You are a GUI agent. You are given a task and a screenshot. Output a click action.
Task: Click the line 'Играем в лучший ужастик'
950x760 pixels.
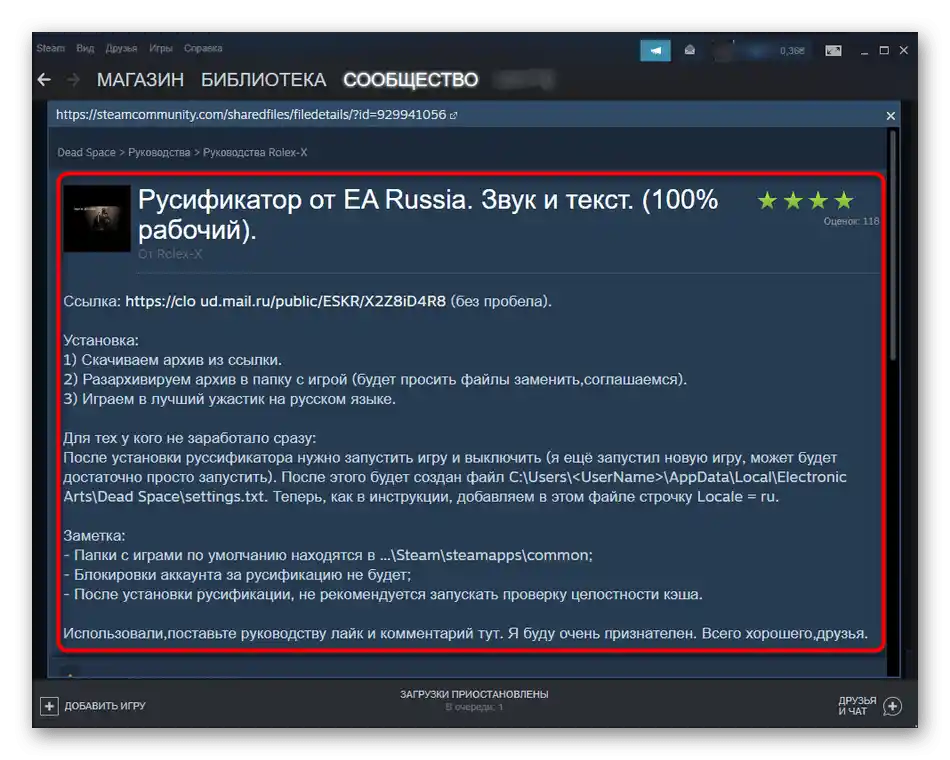[x=230, y=399]
